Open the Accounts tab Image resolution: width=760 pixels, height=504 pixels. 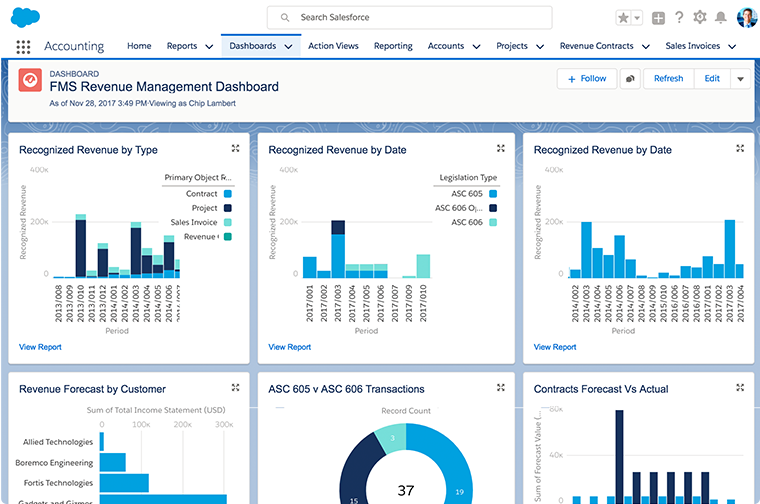coord(445,46)
